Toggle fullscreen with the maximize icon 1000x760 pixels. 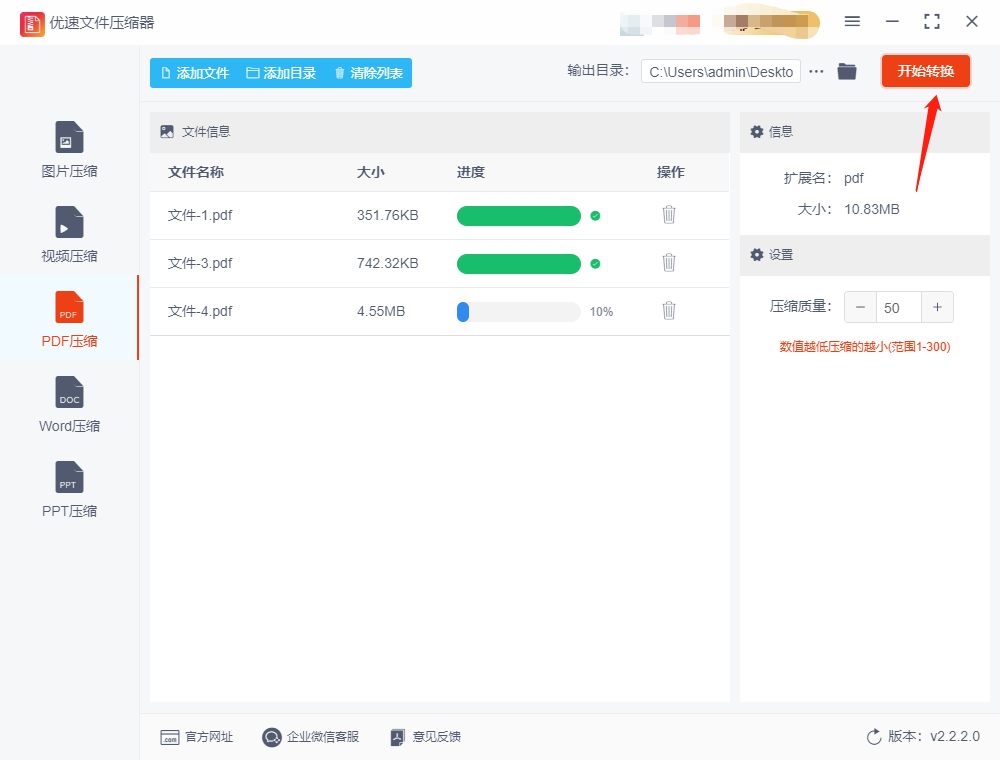pos(932,22)
